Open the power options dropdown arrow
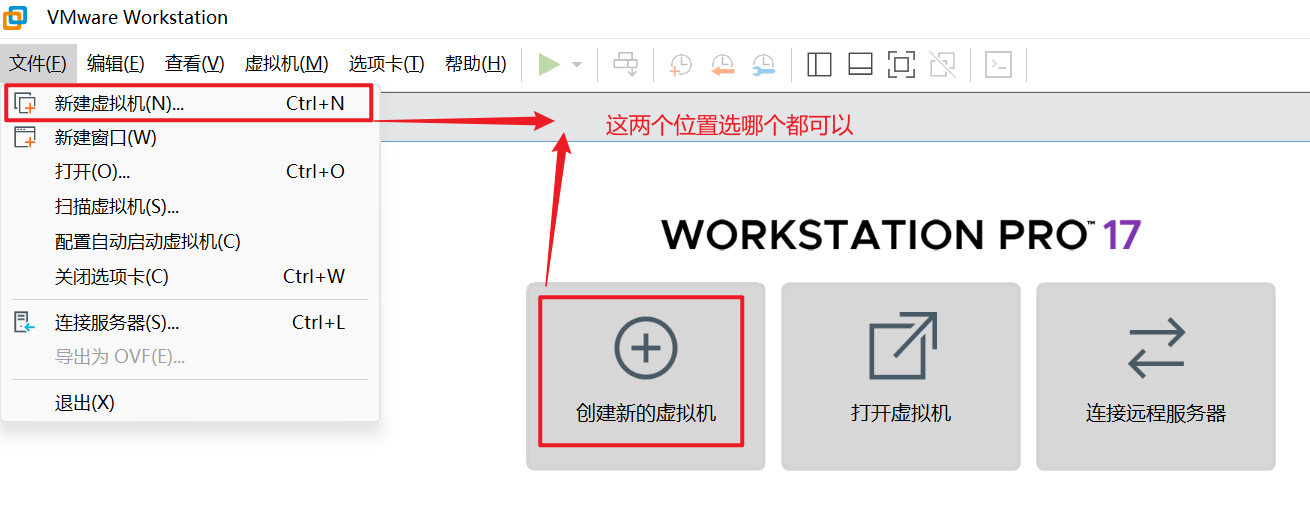Screen dimensions: 1310x516 coord(577,64)
